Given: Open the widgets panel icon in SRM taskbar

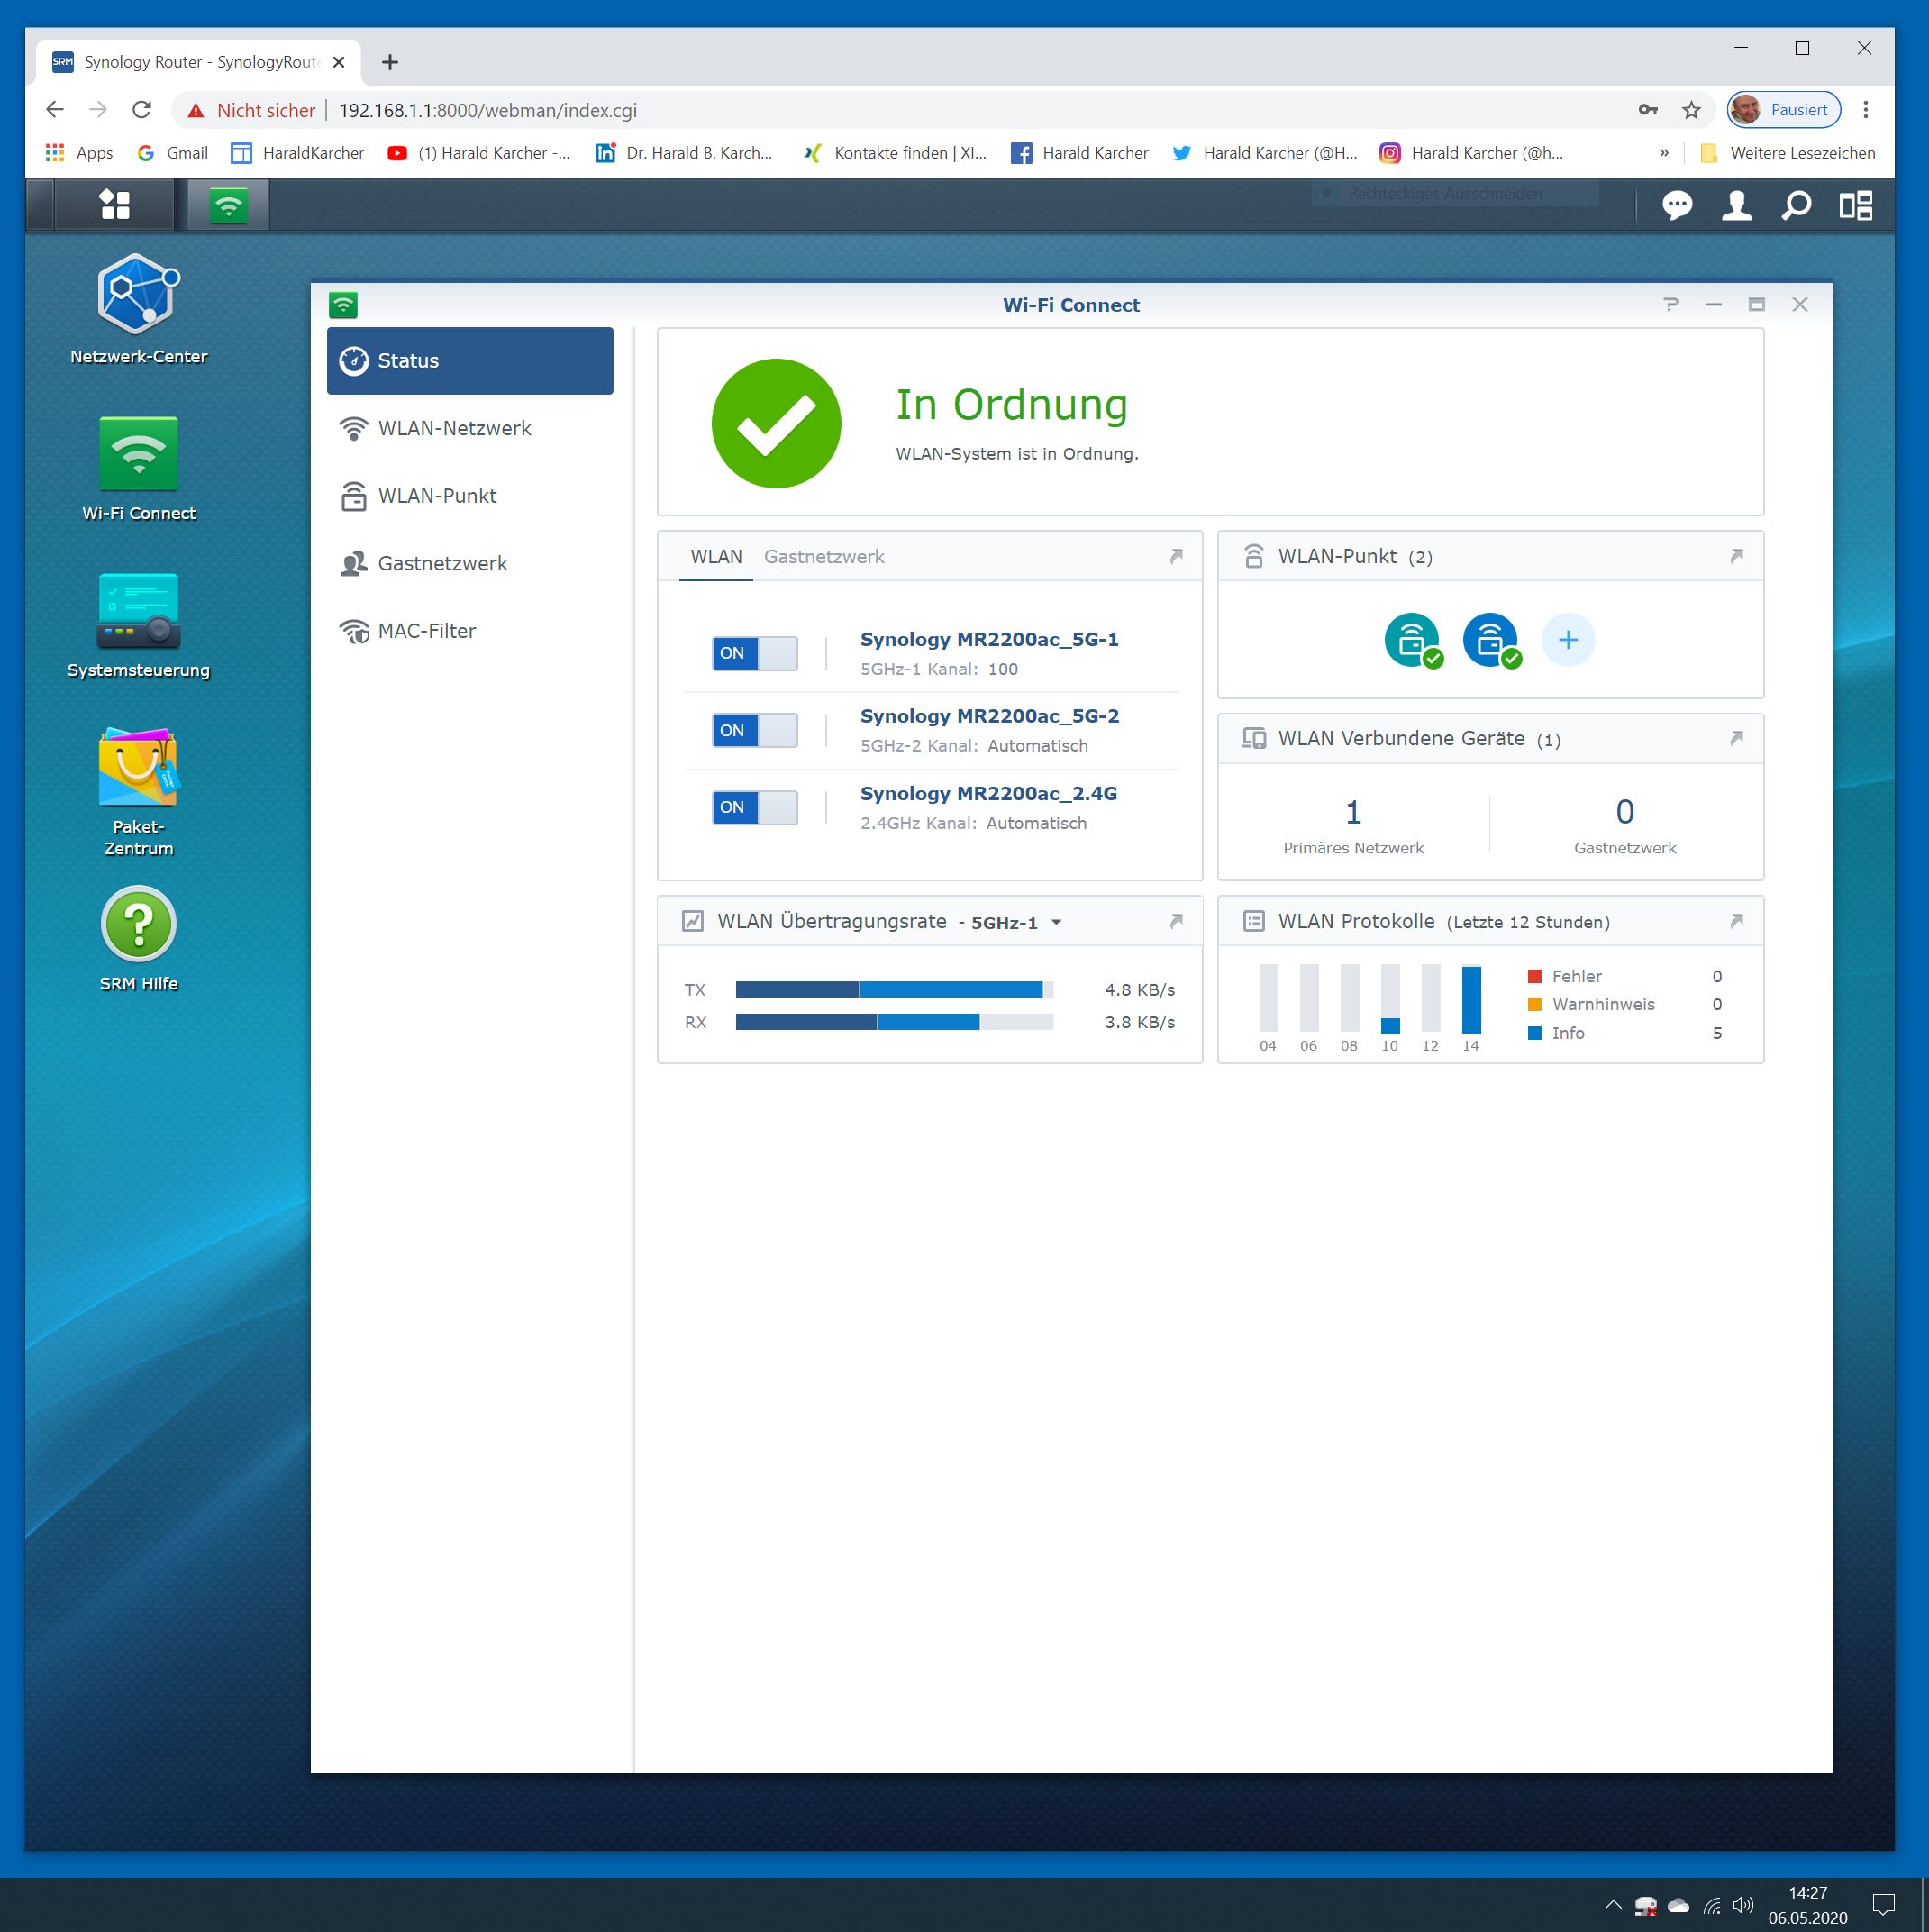Looking at the screenshot, I should point(1855,205).
